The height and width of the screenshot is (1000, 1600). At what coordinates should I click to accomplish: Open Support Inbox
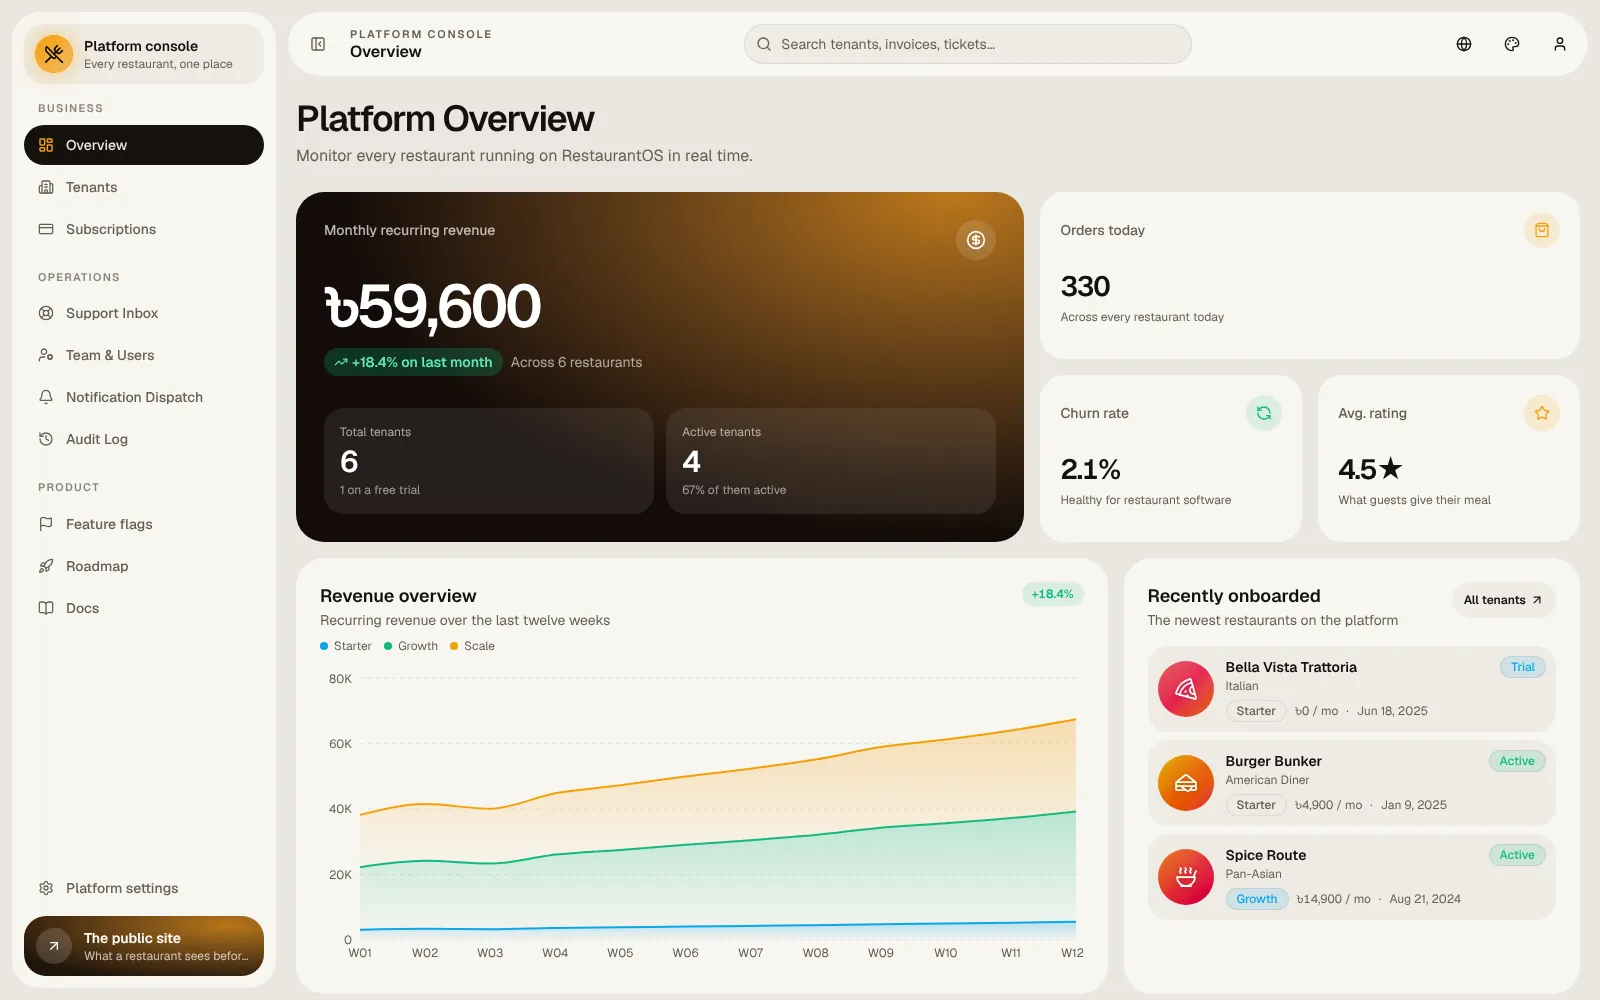pyautogui.click(x=144, y=313)
